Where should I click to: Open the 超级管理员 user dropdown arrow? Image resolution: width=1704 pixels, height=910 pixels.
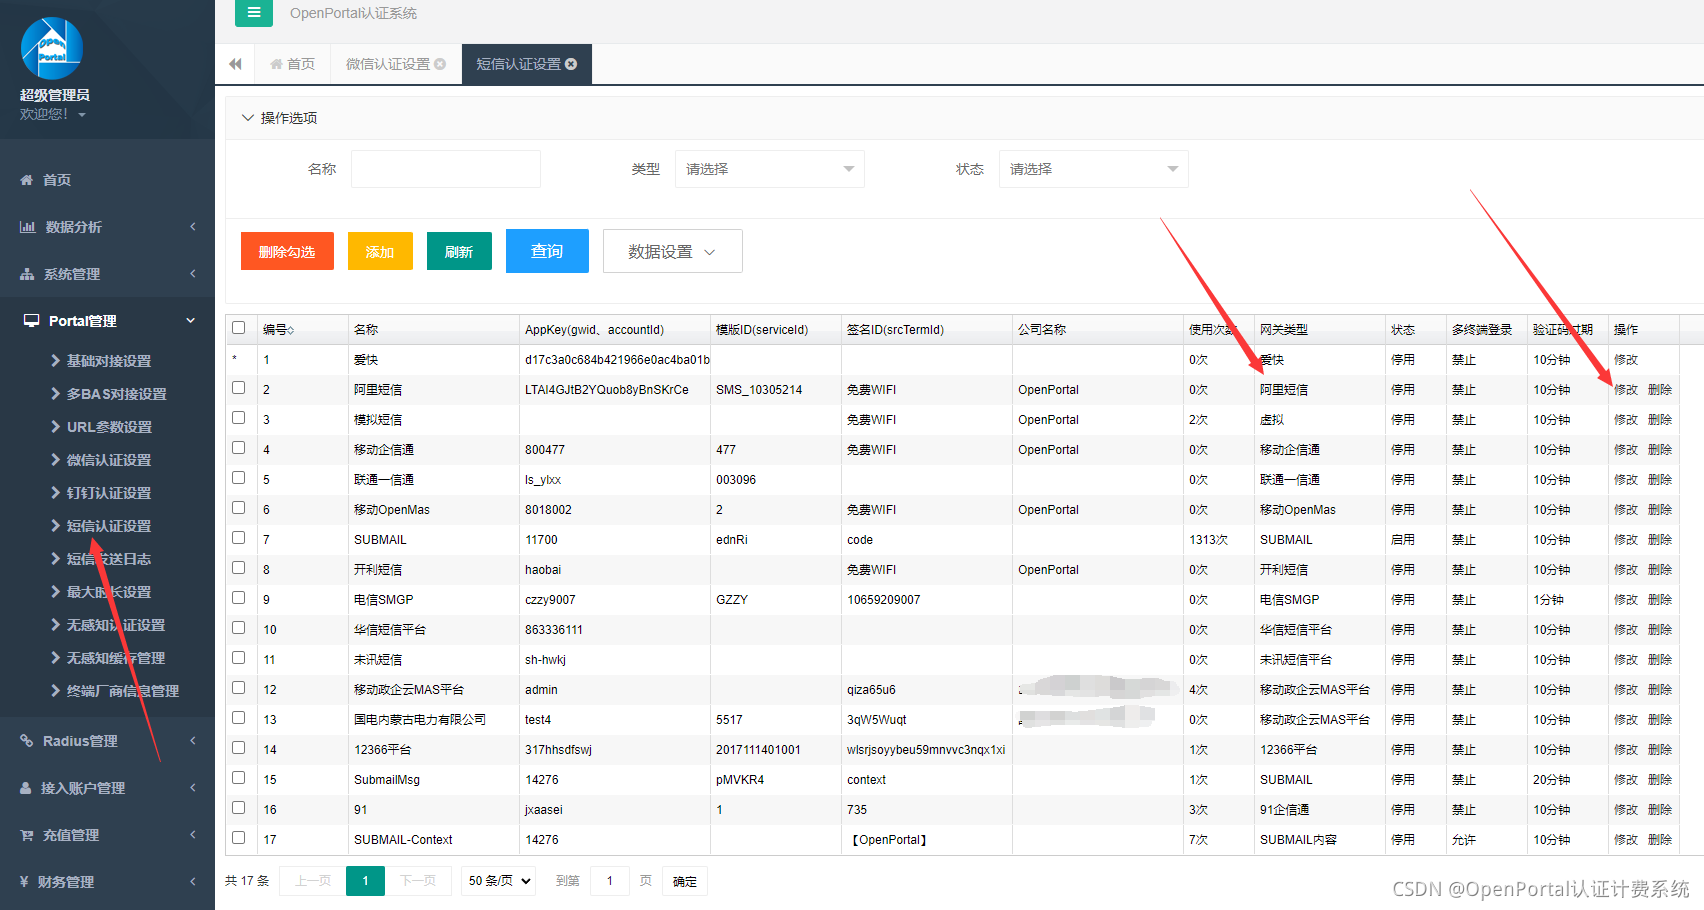(x=82, y=115)
